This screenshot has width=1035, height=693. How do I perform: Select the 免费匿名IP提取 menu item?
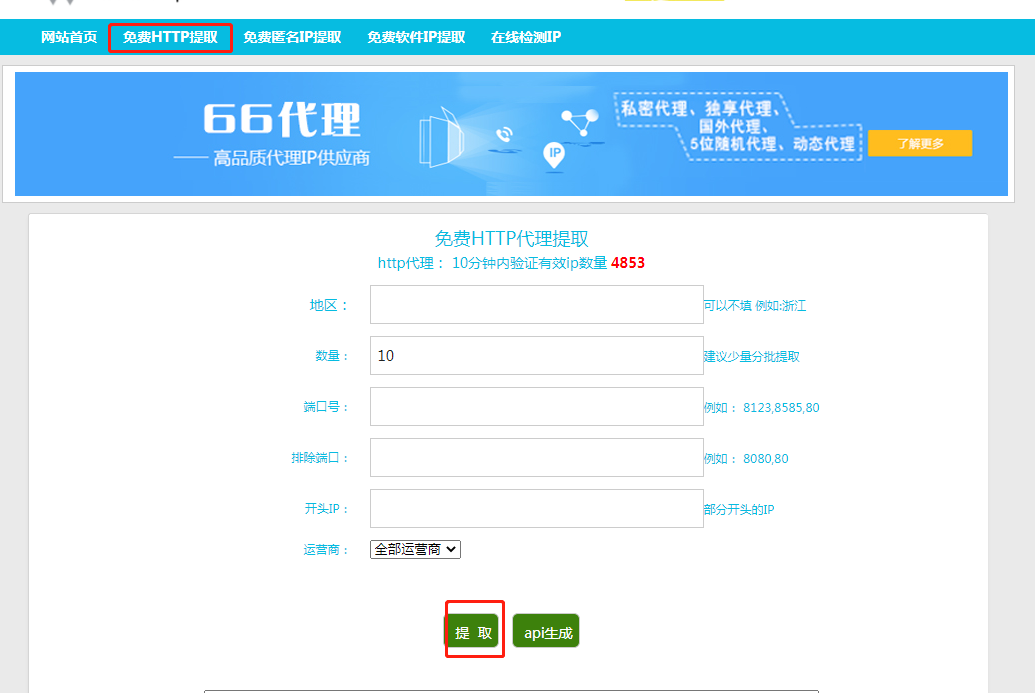291,36
